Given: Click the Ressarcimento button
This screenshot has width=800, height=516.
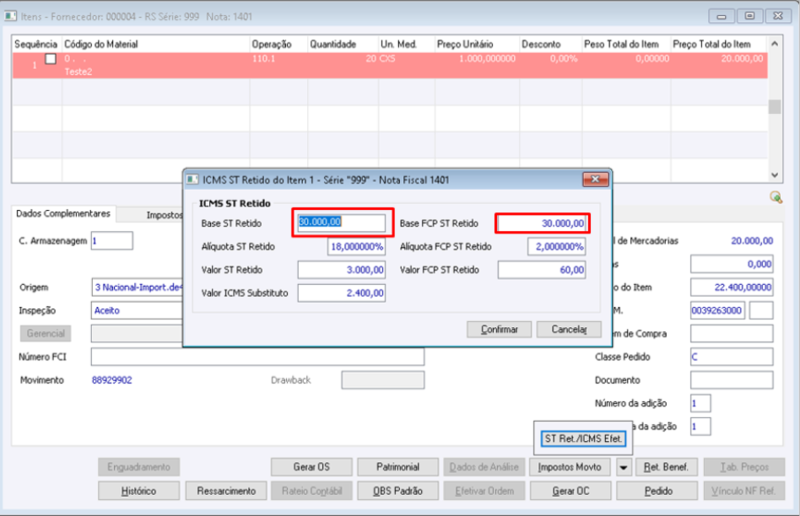Looking at the screenshot, I should click(226, 491).
